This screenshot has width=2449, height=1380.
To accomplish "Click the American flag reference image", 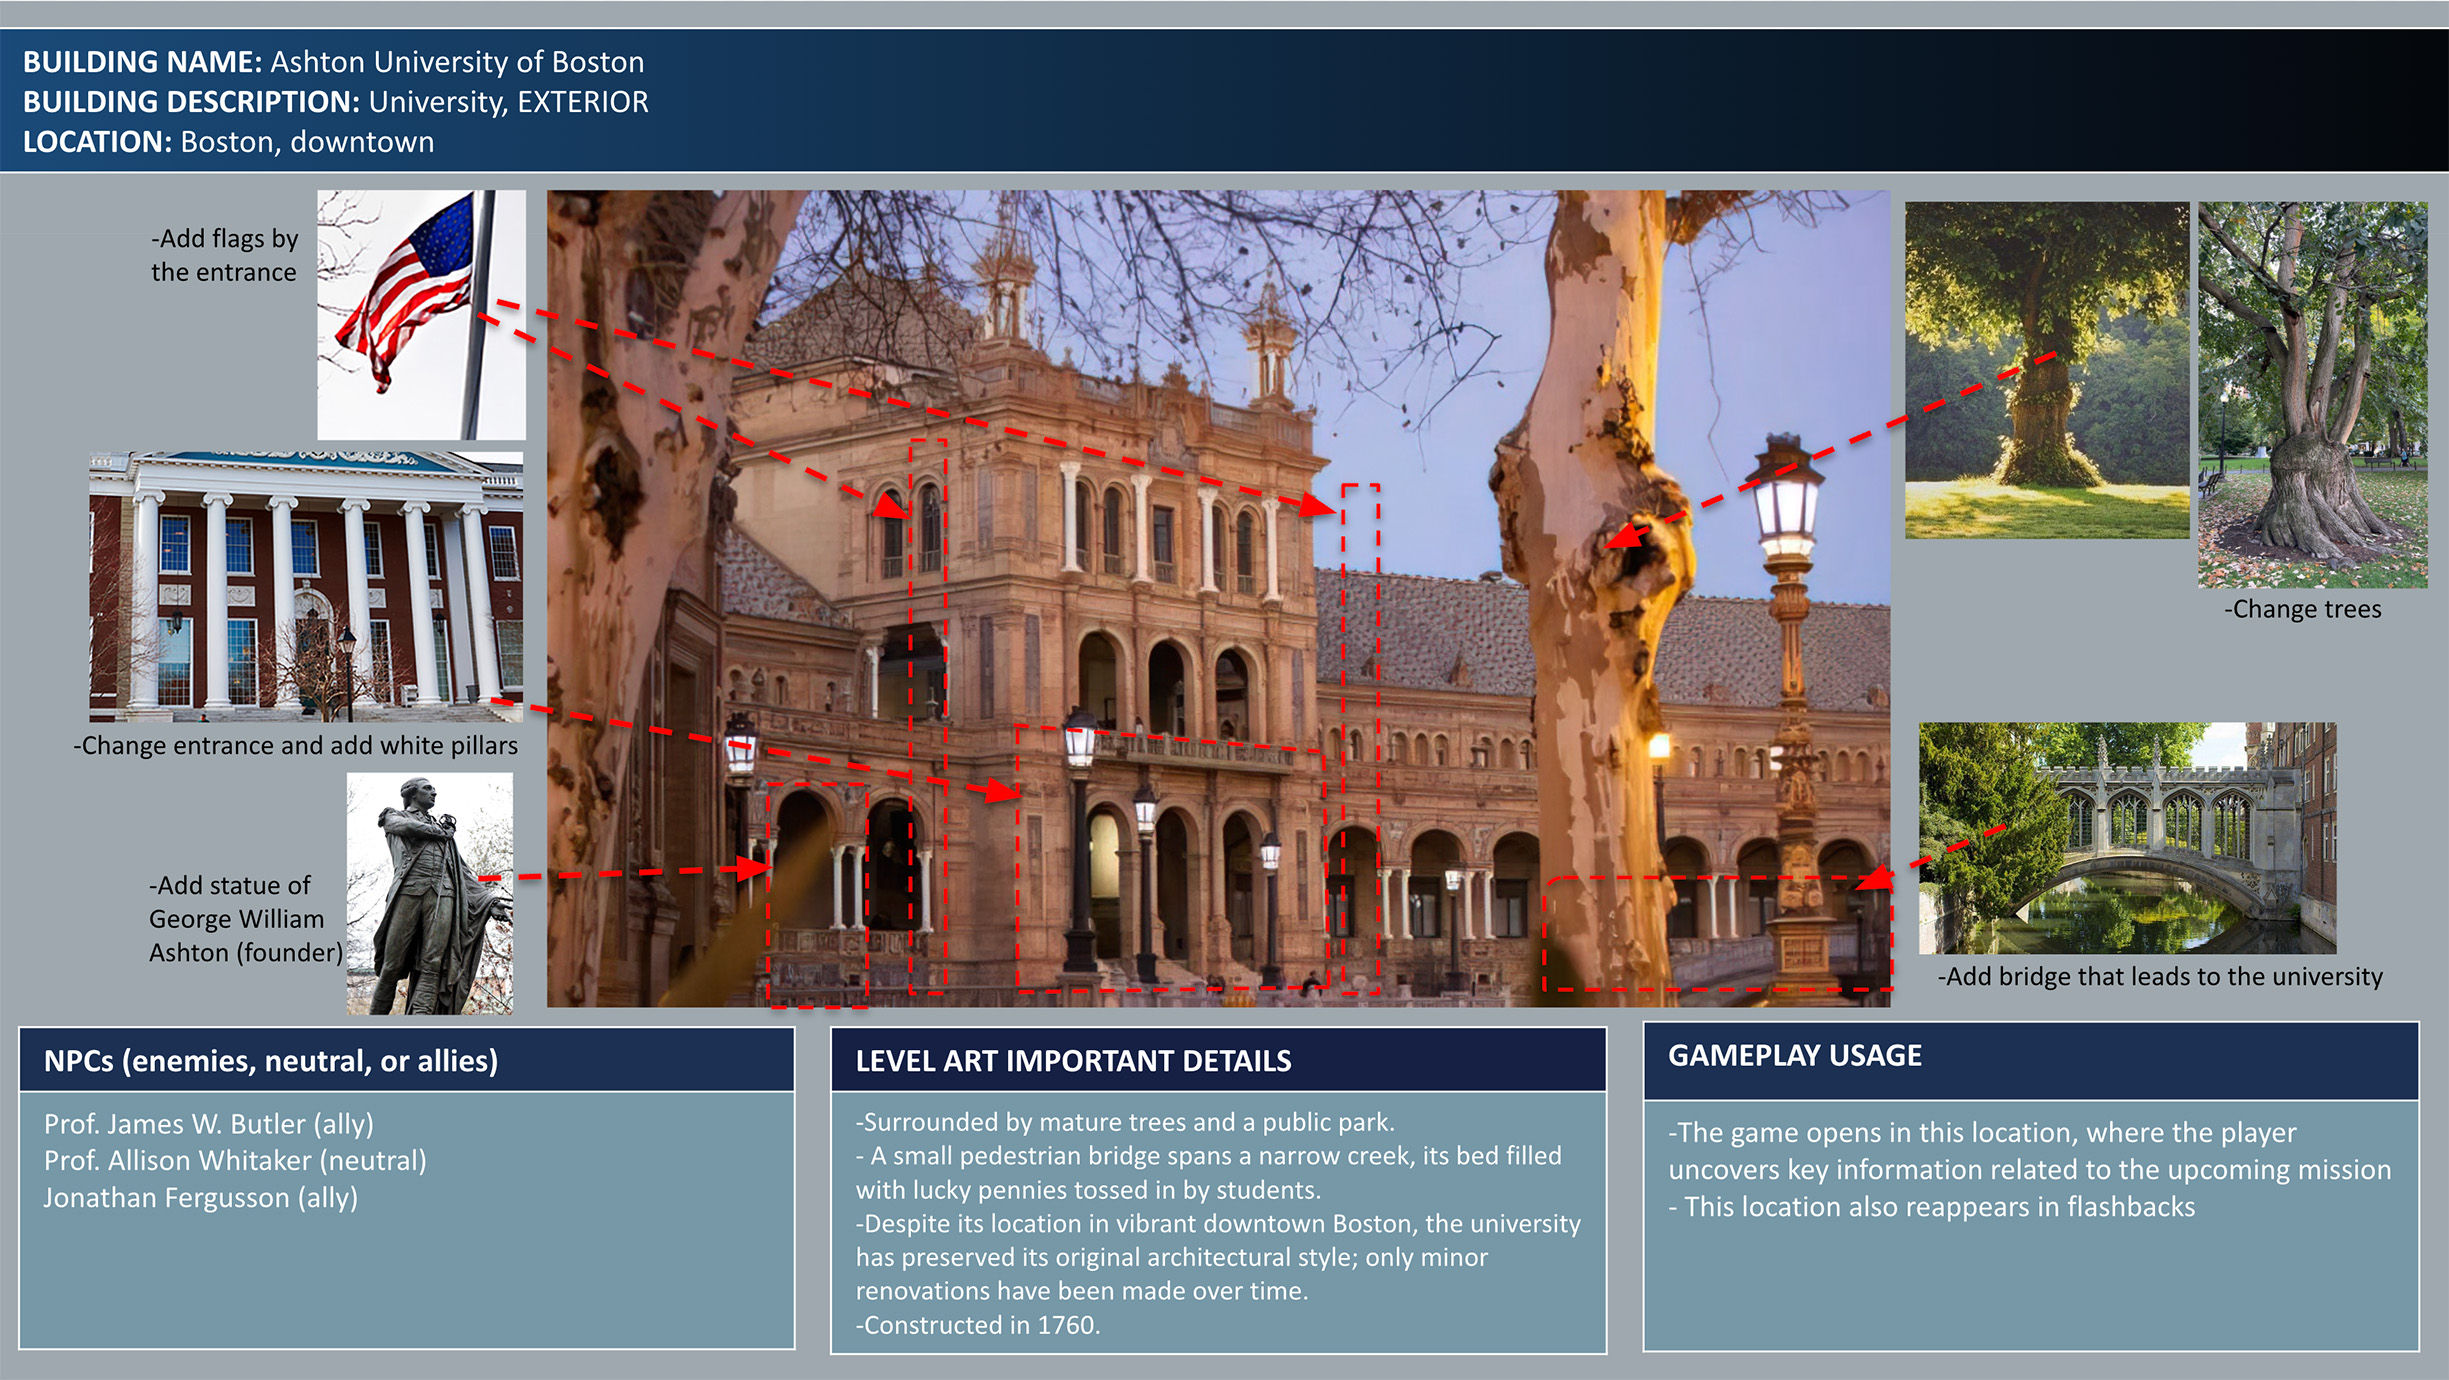I will click(x=421, y=314).
